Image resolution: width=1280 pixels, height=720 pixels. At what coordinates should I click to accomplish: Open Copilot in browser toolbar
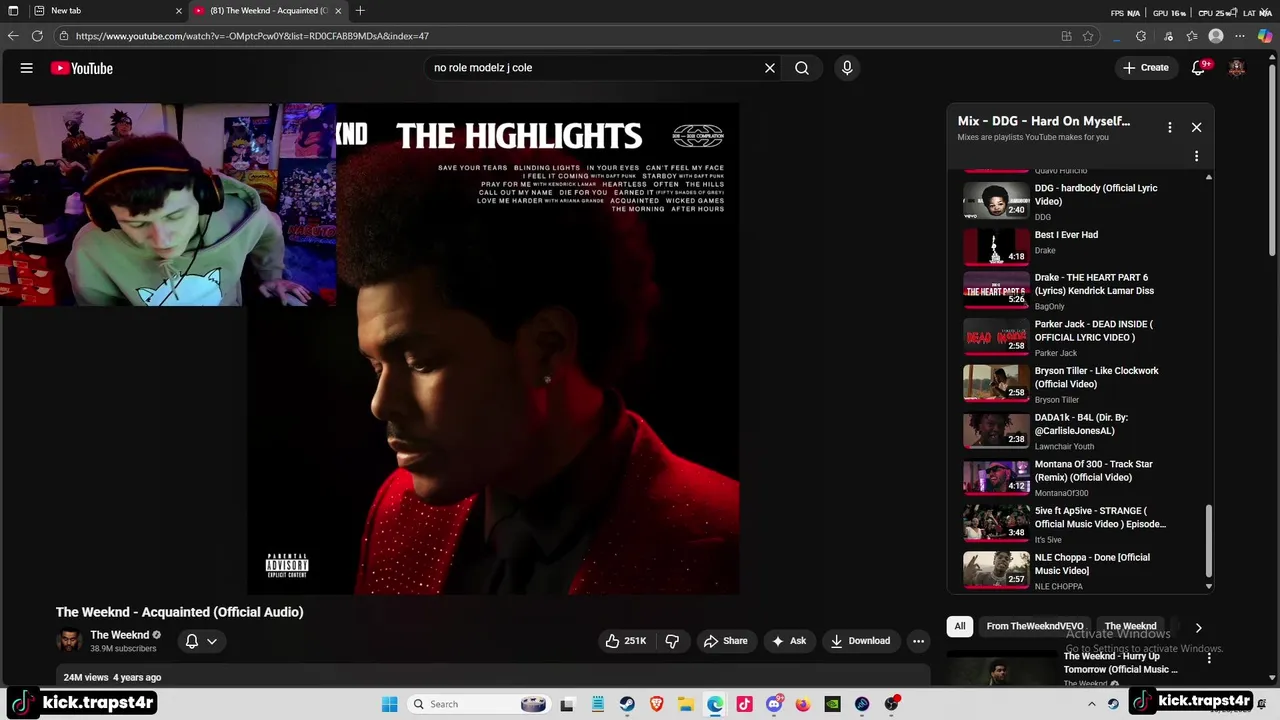tap(1265, 36)
